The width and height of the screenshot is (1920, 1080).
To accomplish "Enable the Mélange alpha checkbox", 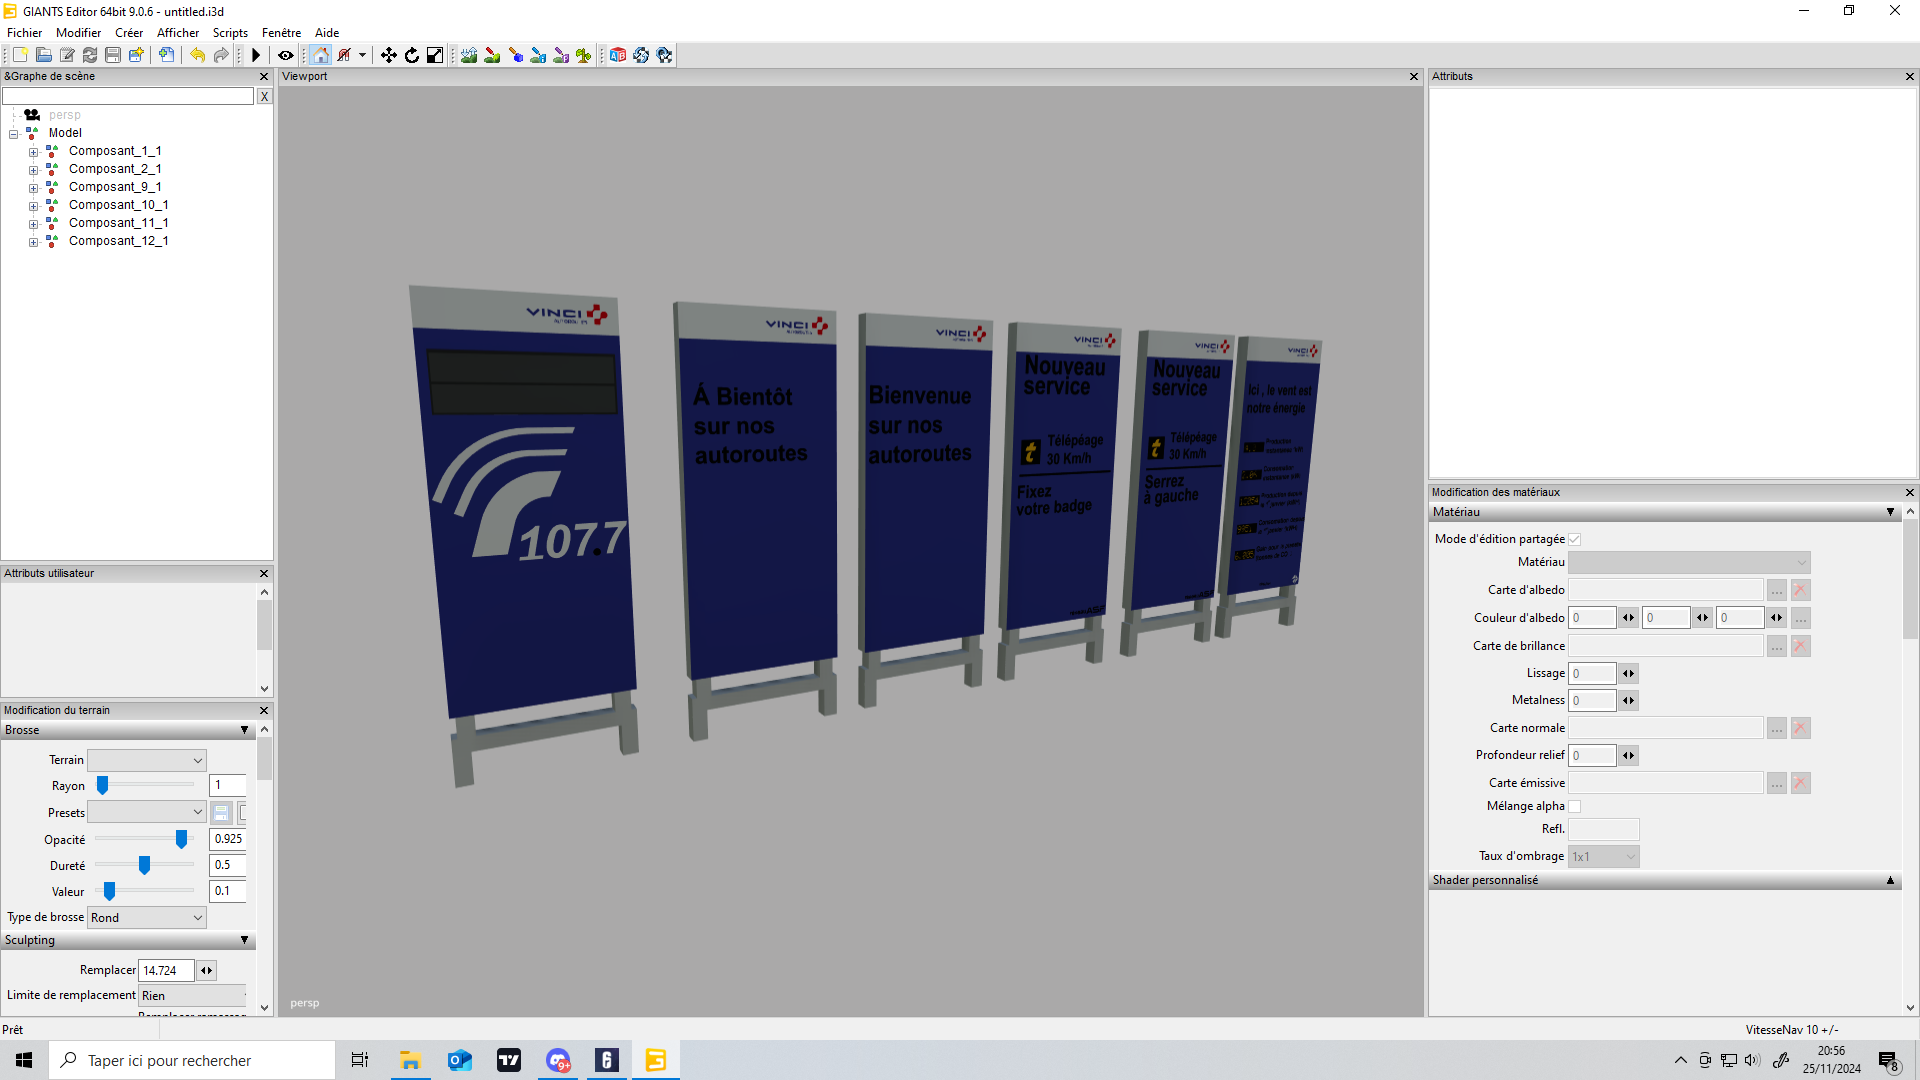I will point(1575,806).
